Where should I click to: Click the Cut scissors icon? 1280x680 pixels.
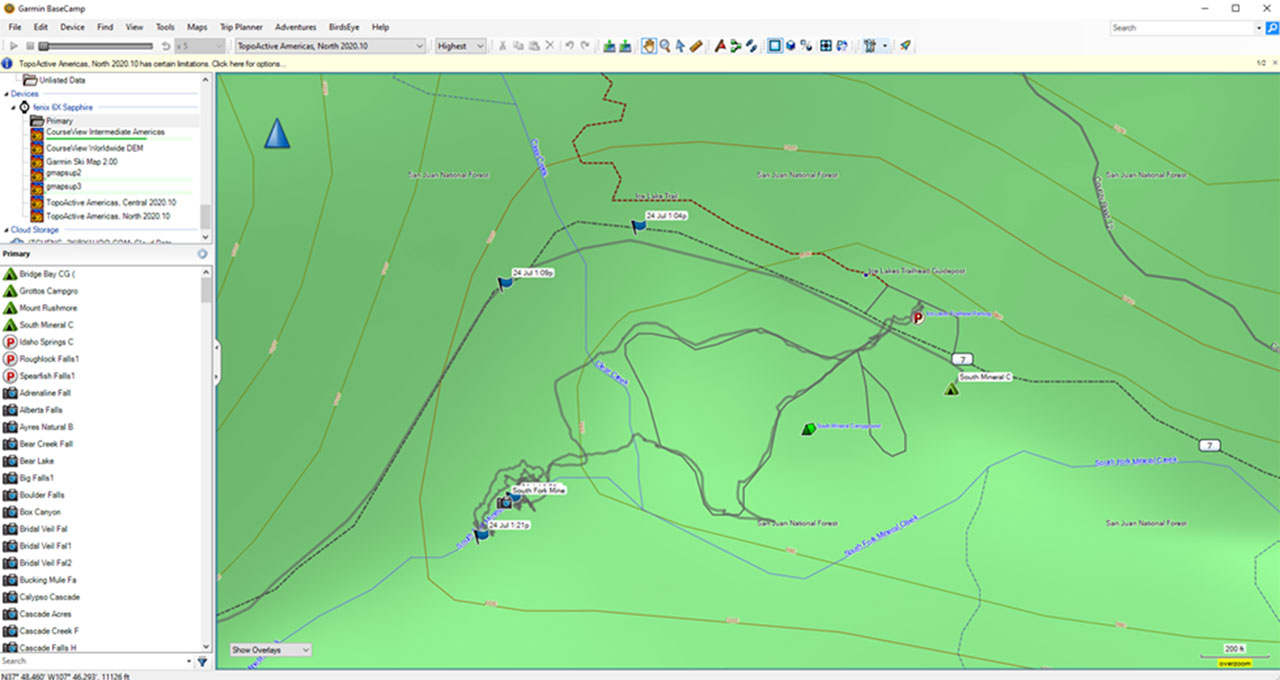503,46
